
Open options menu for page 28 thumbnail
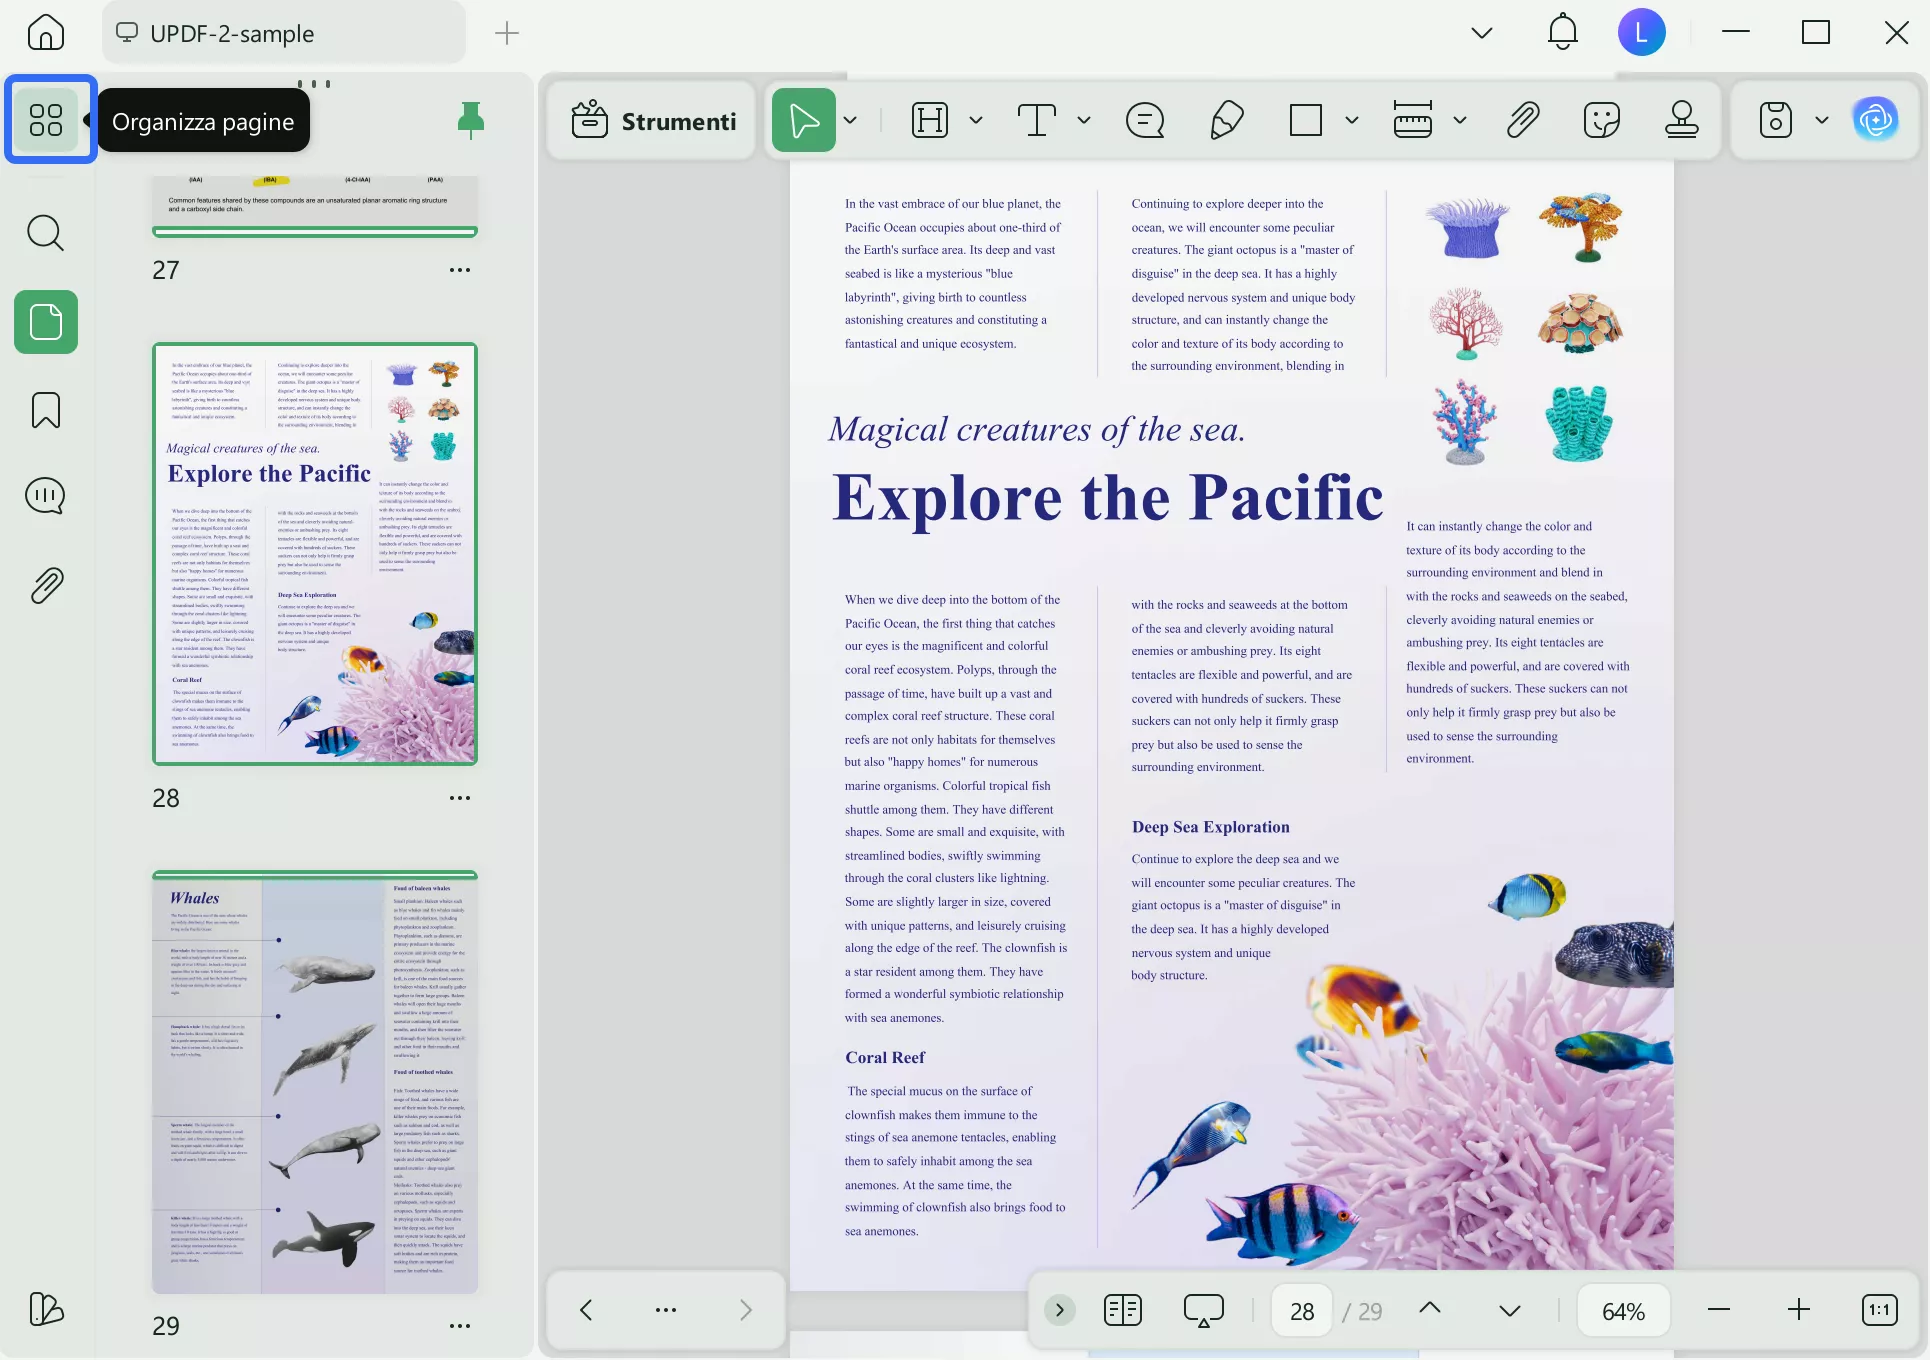click(x=460, y=798)
